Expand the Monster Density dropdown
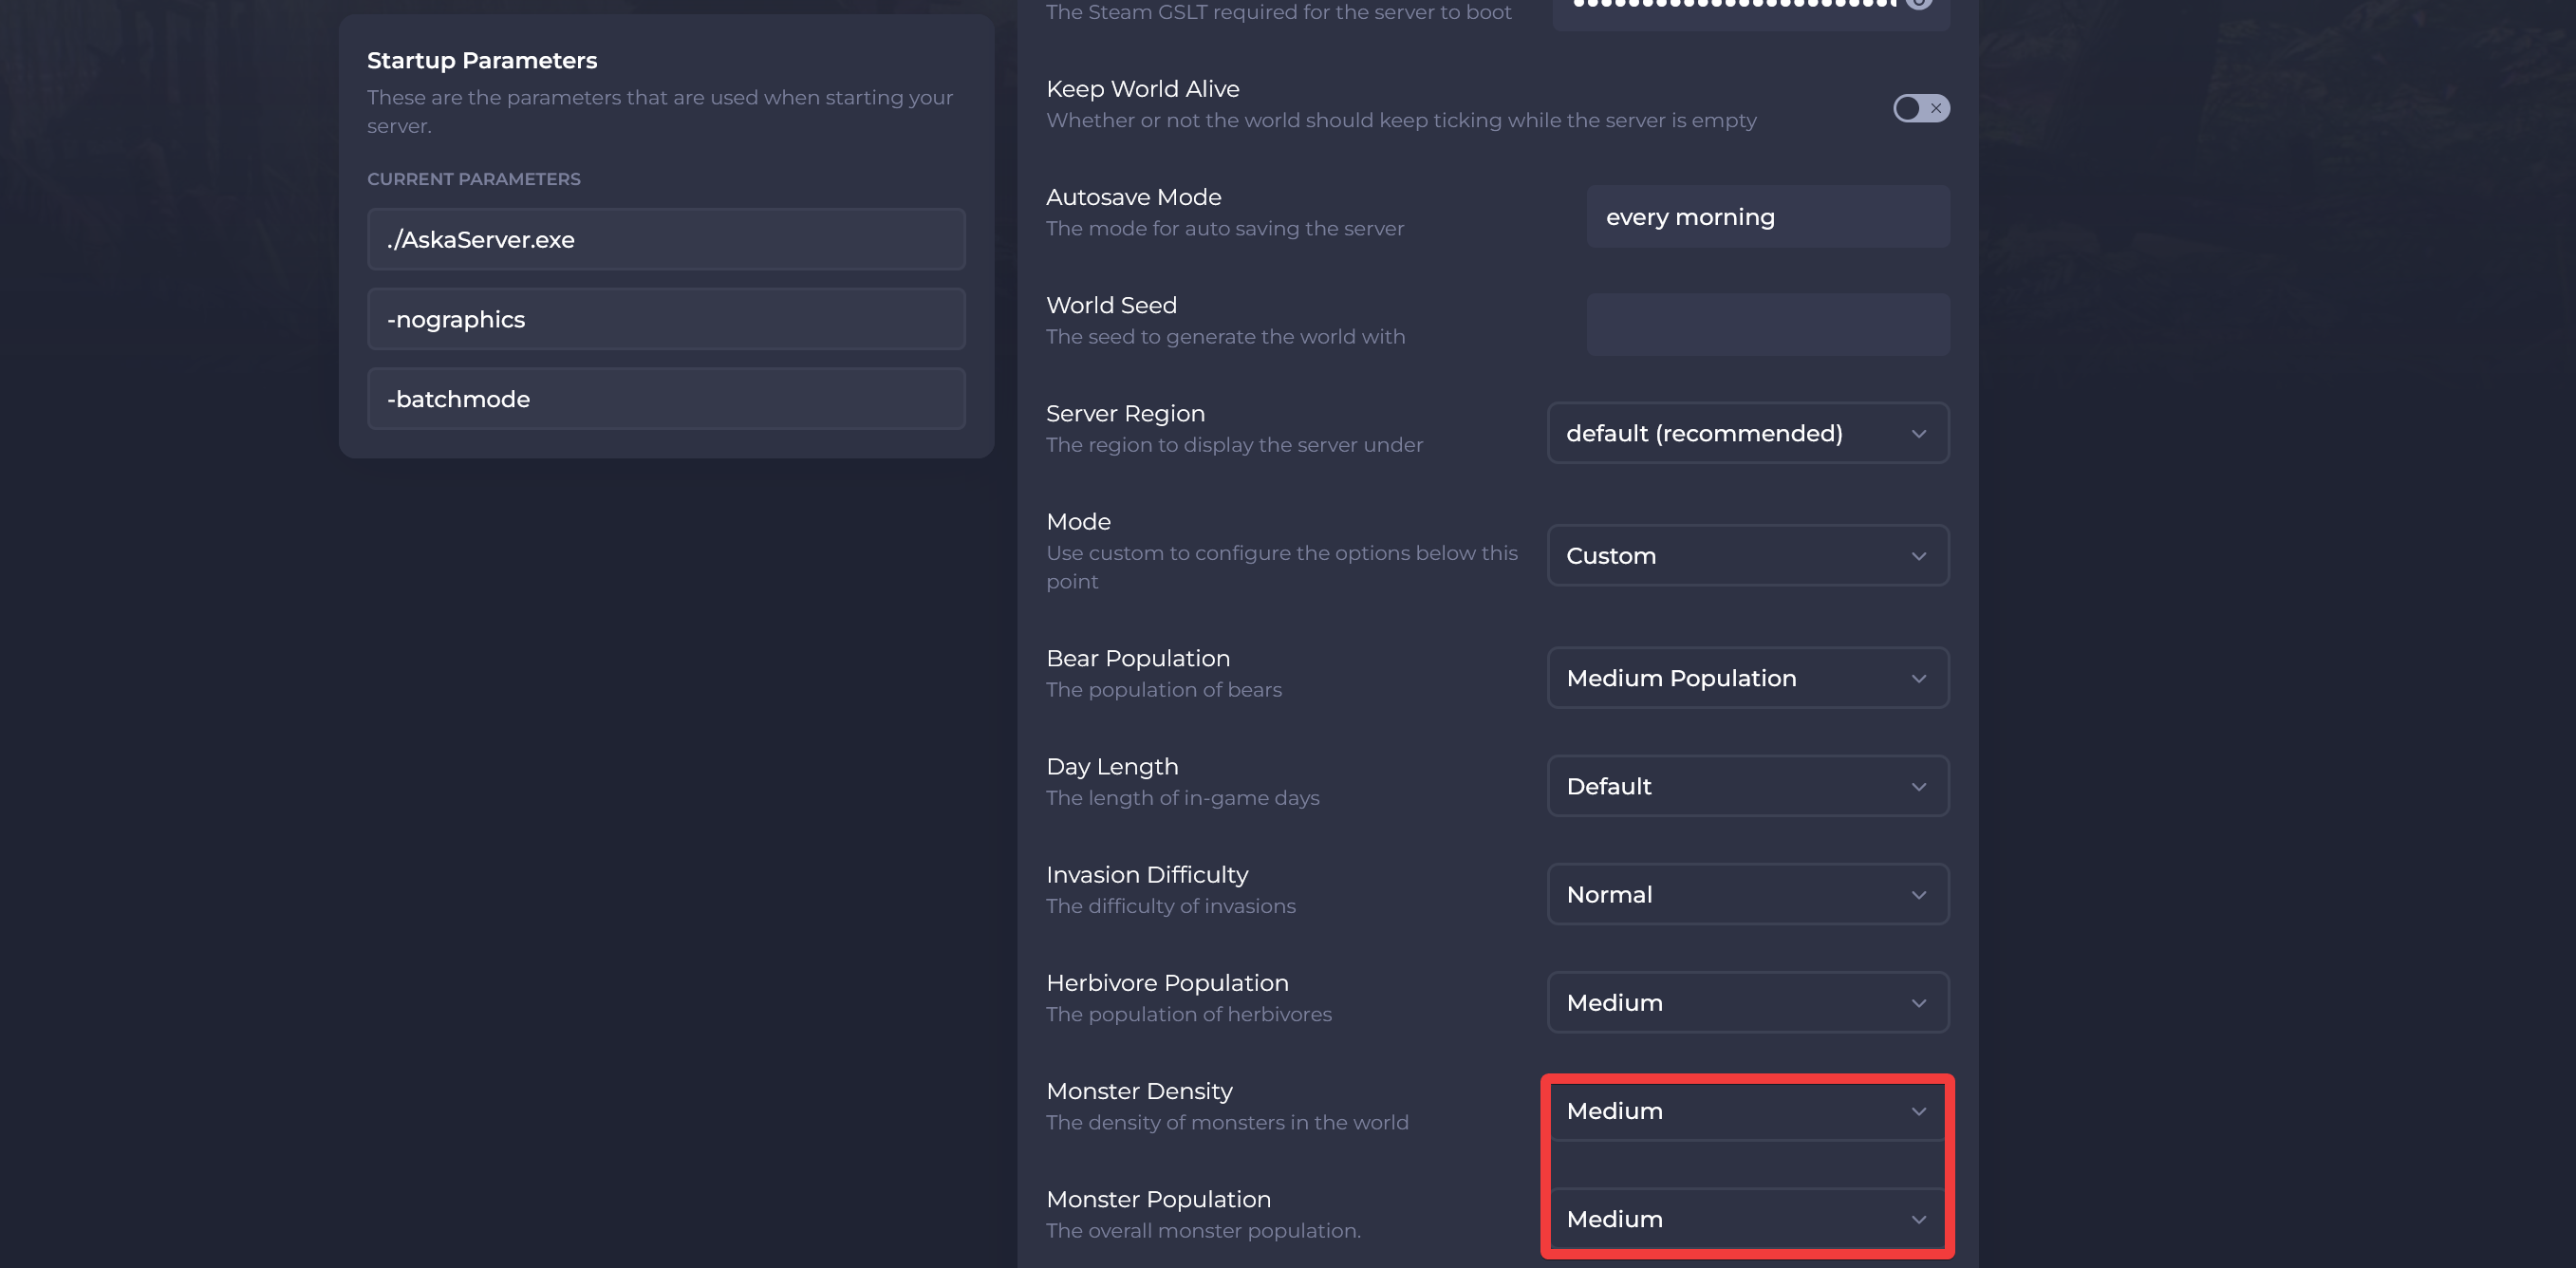 coord(1748,1111)
